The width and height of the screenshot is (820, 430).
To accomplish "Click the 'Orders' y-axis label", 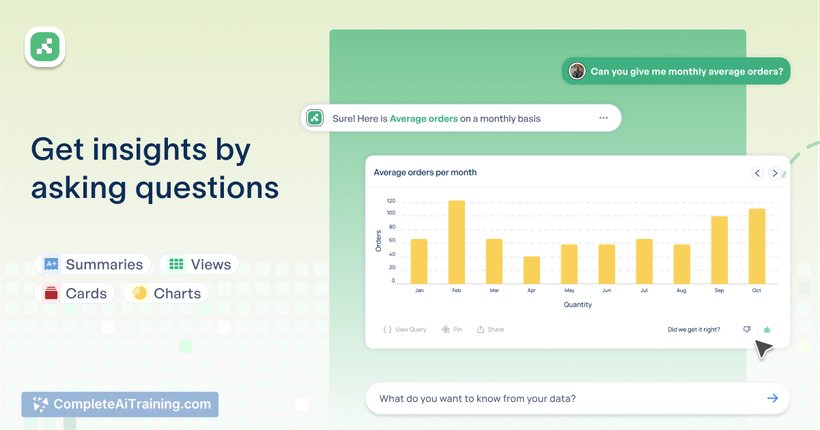I will point(378,241).
